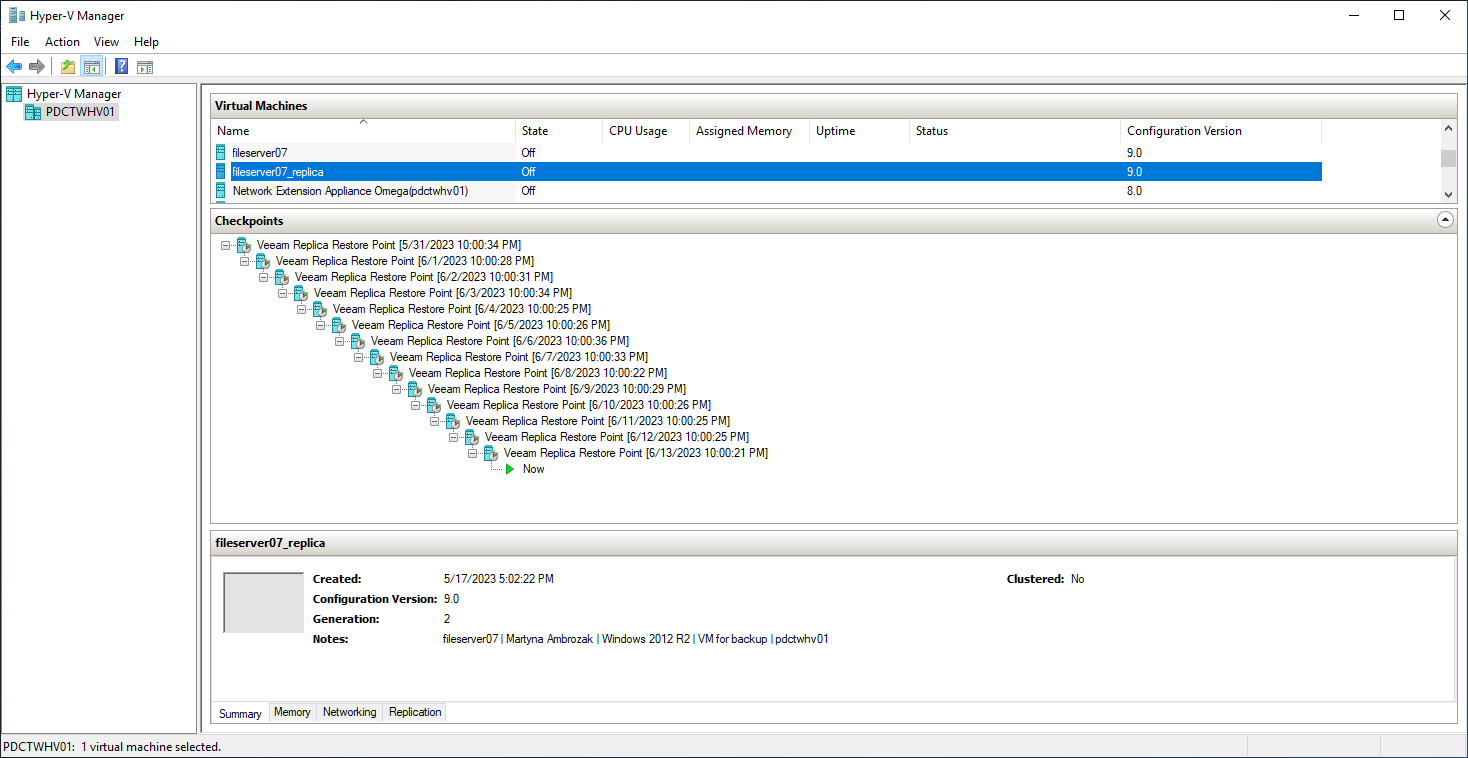Click the Created date 5/17/2023 5:02:22 PM
Image resolution: width=1468 pixels, height=758 pixels.
tap(499, 579)
